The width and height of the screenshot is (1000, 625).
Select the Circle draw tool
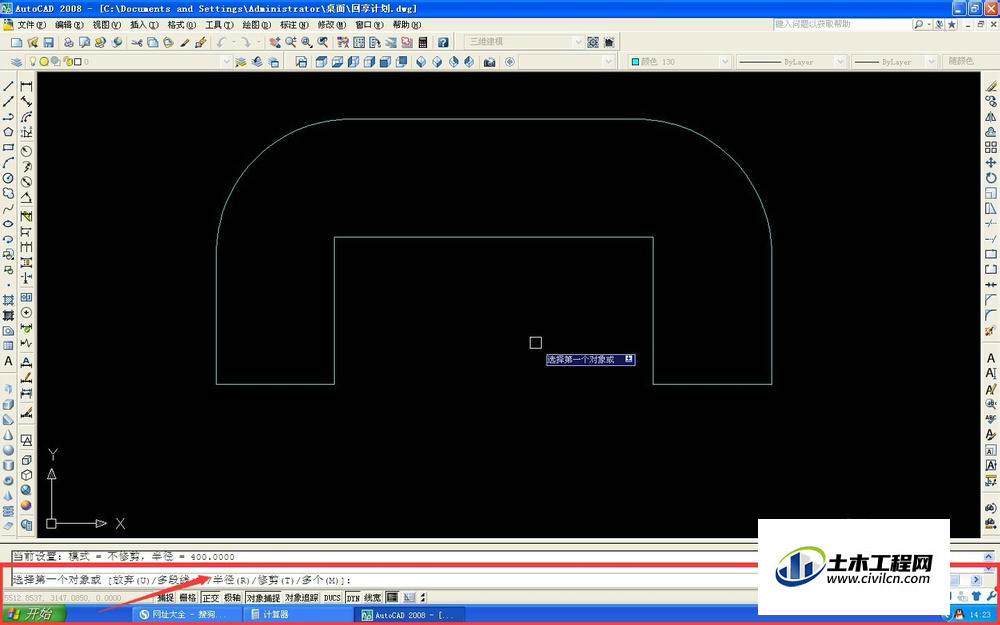point(8,178)
